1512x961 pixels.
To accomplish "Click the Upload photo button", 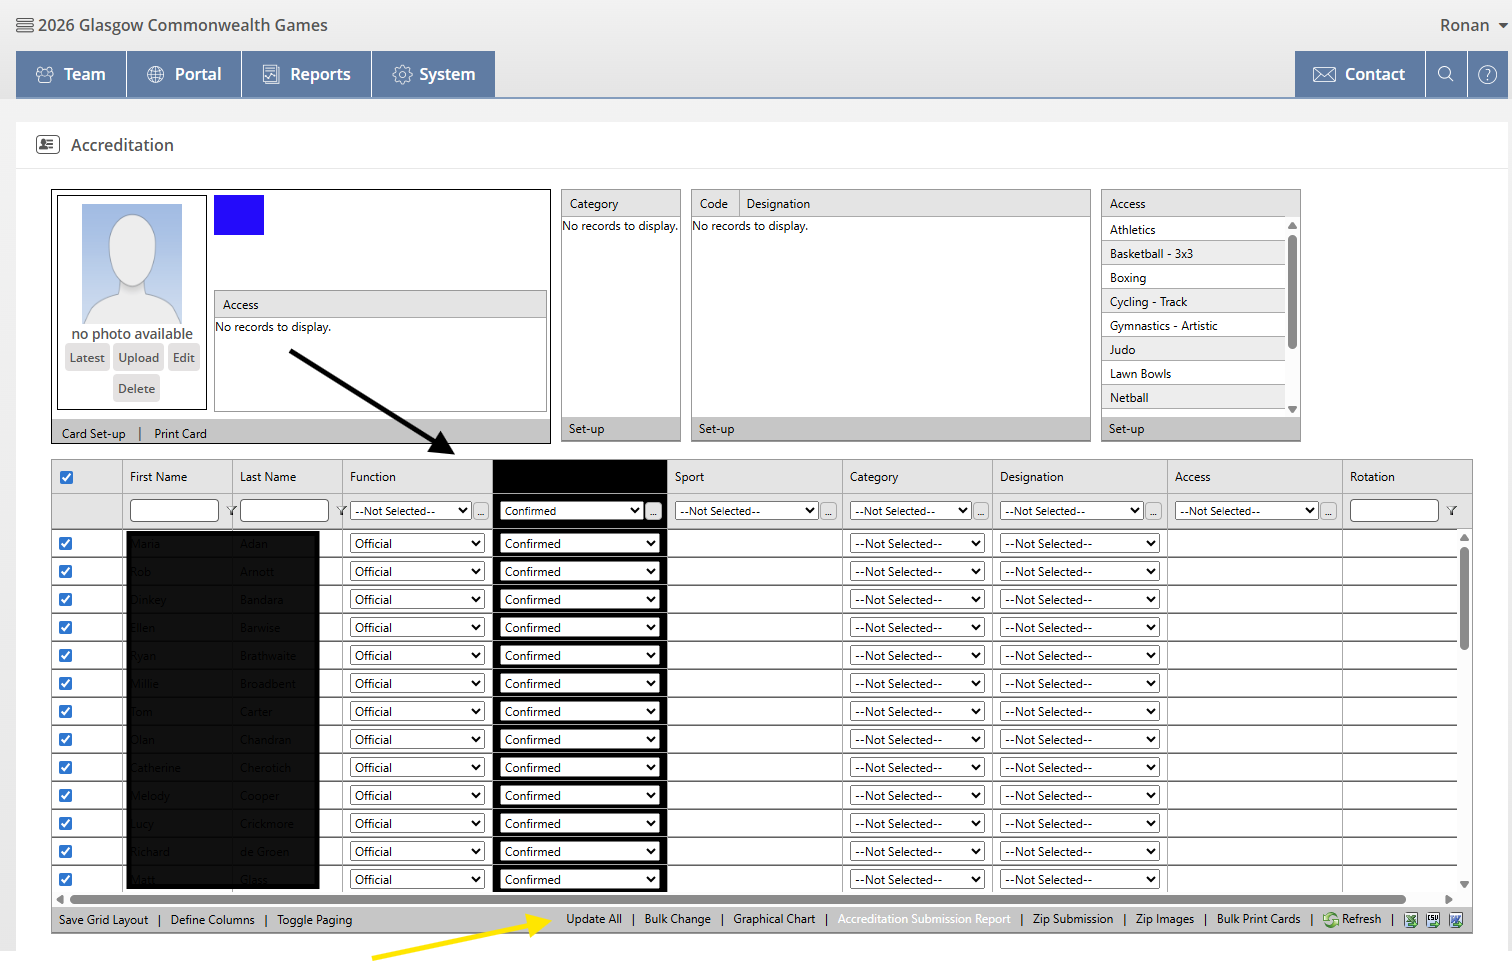I will [x=138, y=358].
